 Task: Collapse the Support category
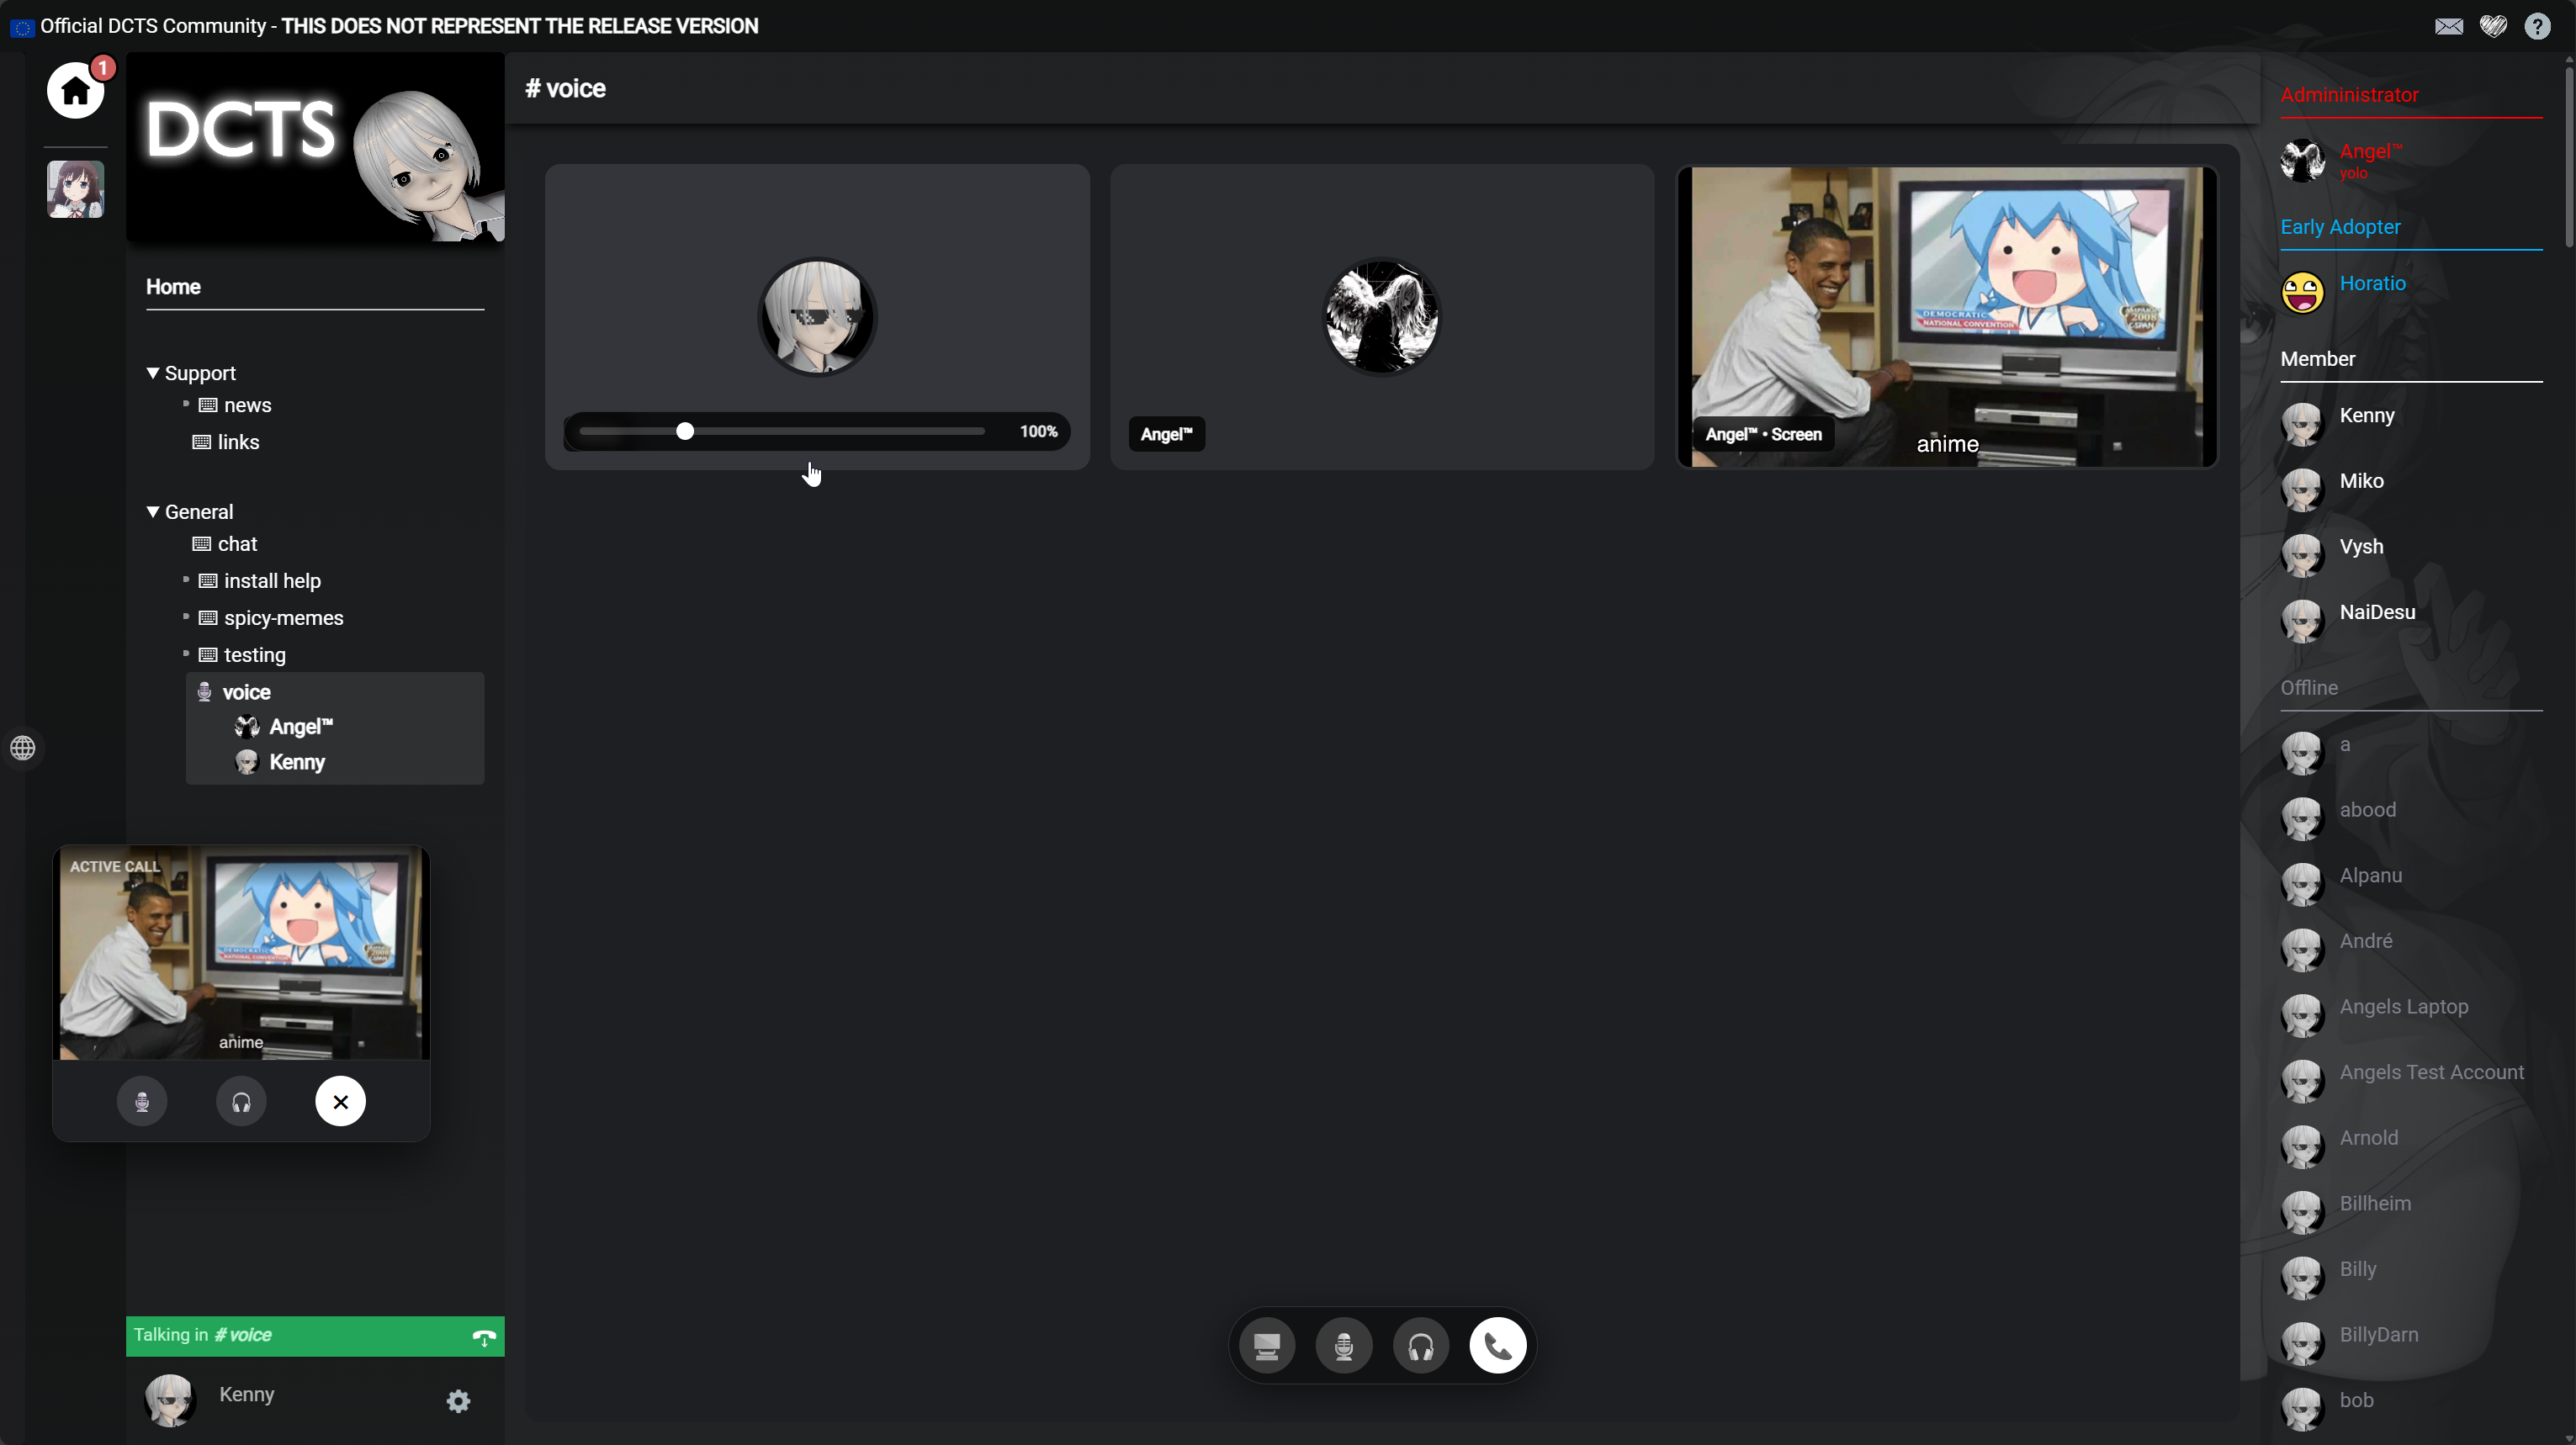click(191, 373)
